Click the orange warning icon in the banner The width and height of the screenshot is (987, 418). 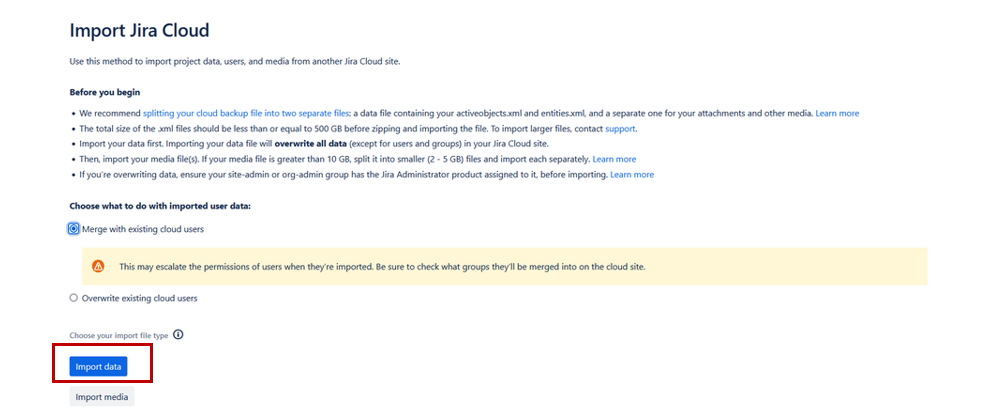pos(98,266)
